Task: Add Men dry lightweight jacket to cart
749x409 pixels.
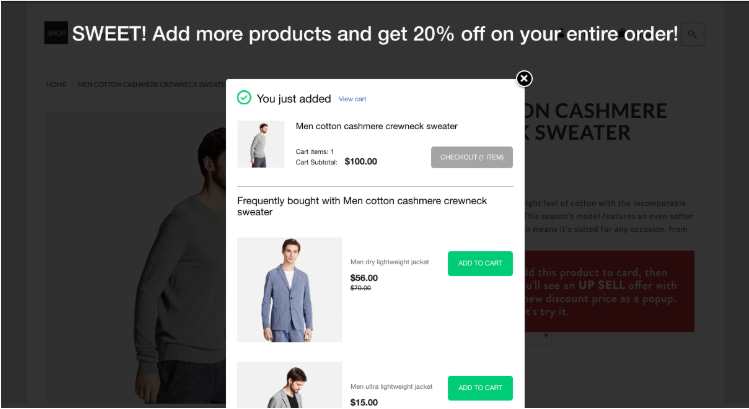Action: pos(480,263)
